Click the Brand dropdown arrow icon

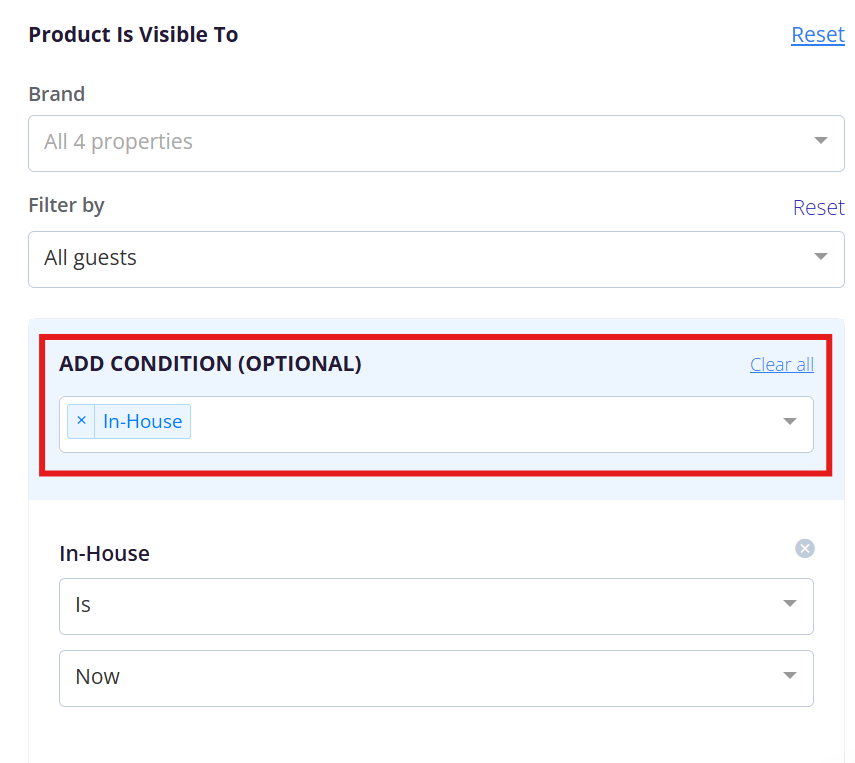click(x=821, y=141)
